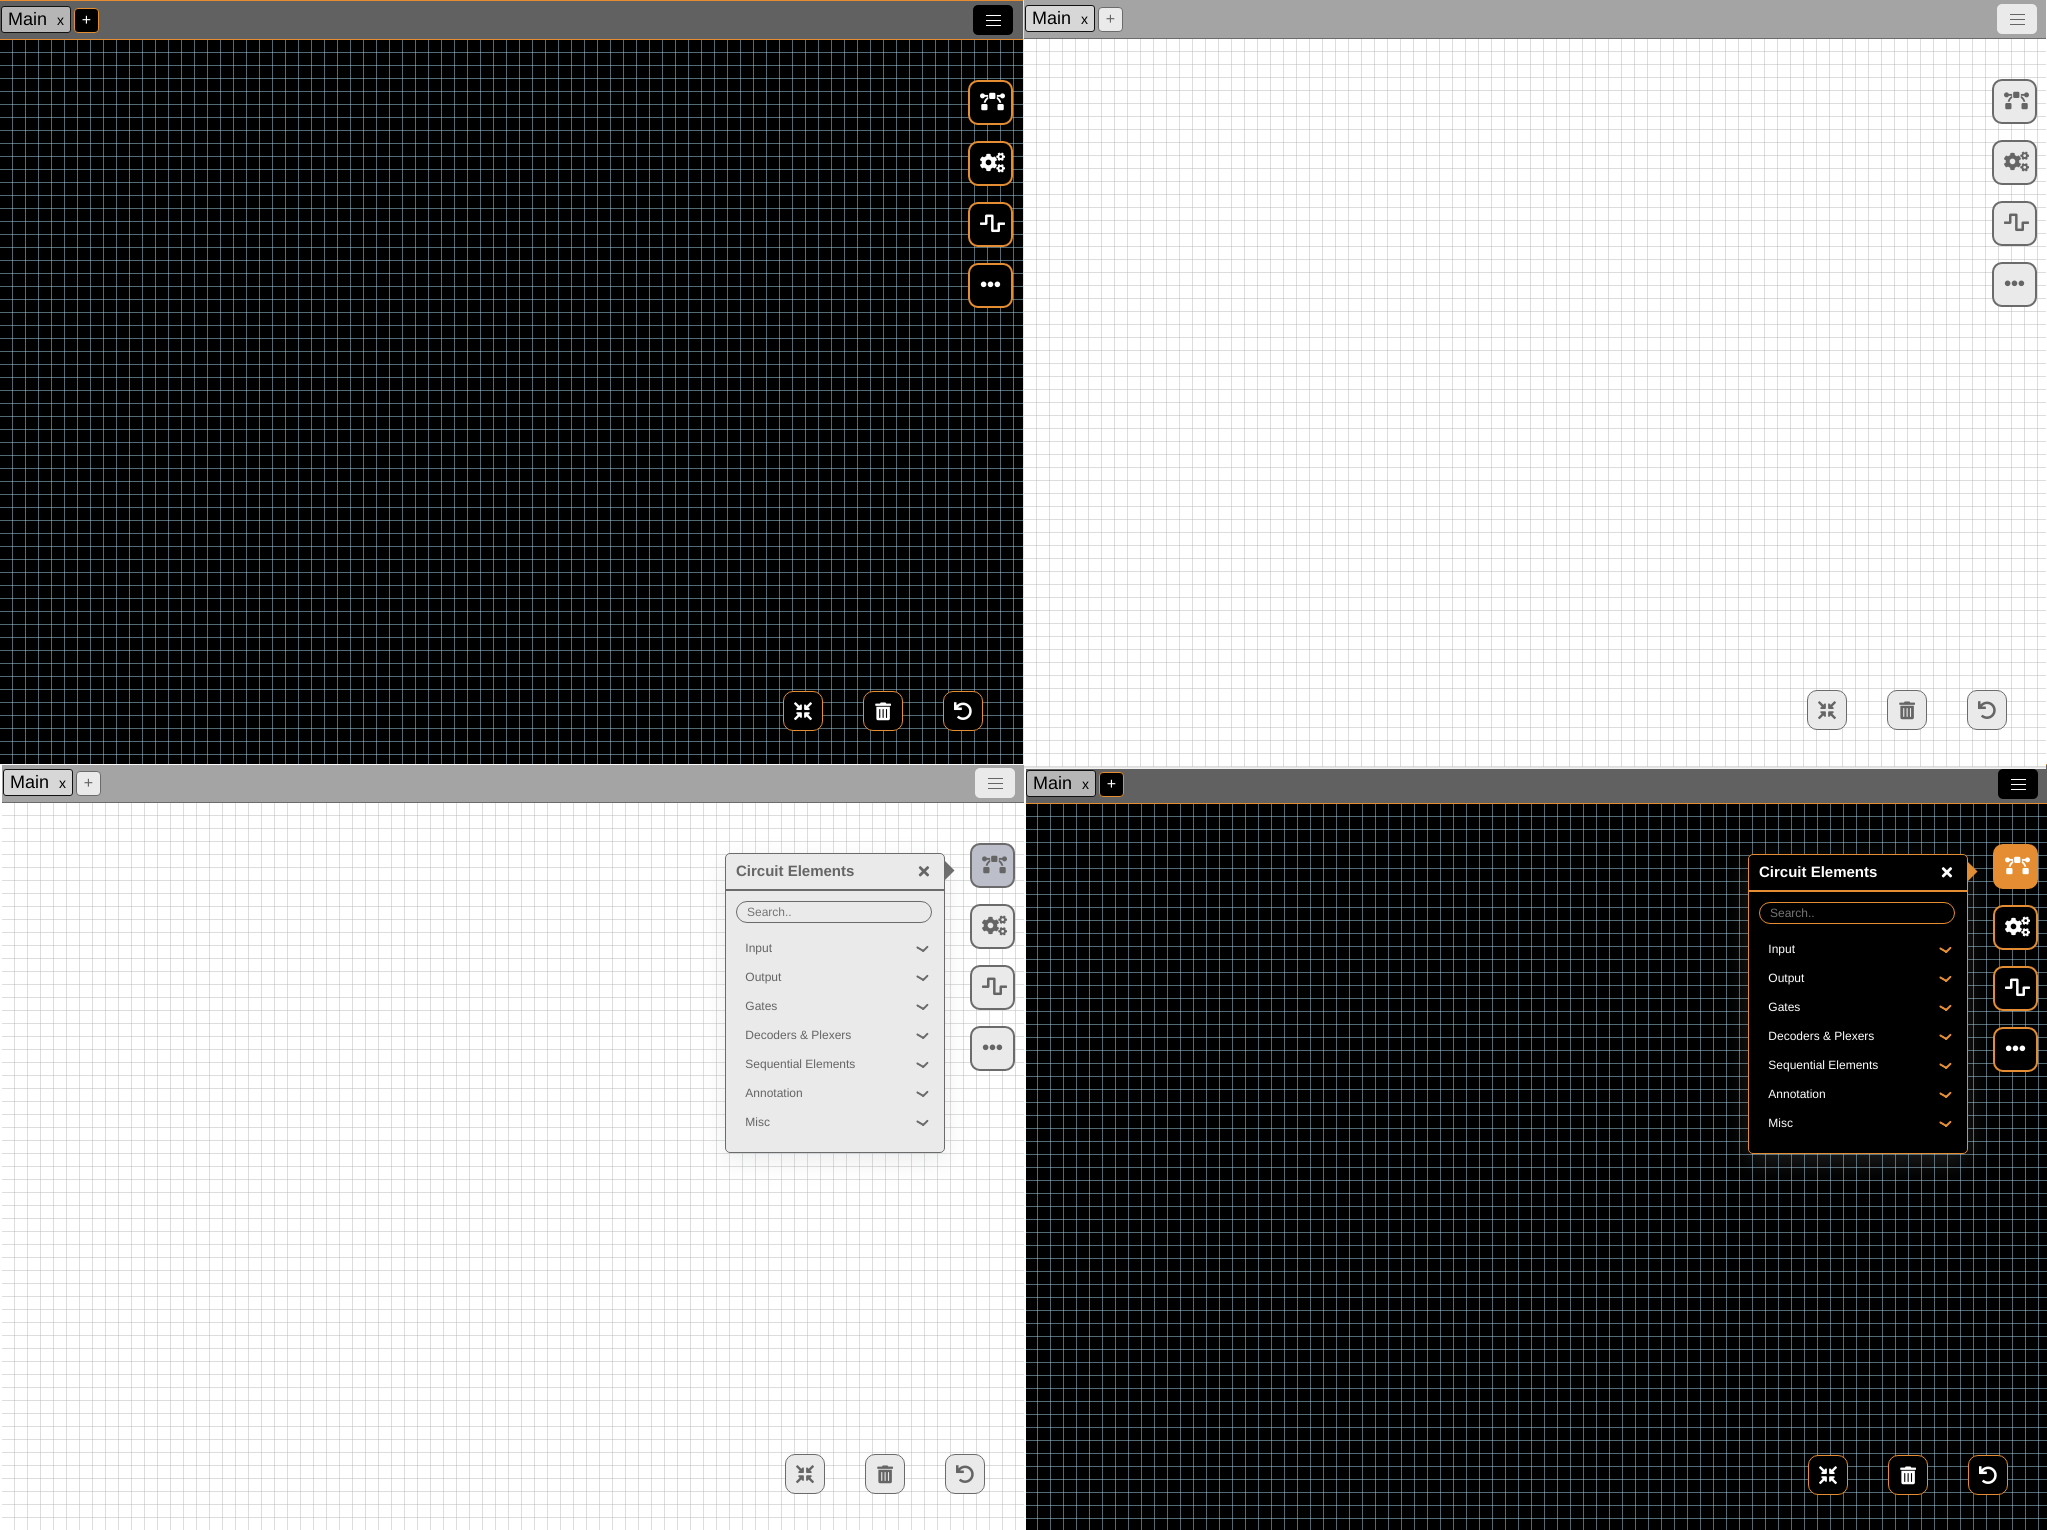The width and height of the screenshot is (2047, 1530).
Task: Click the ellipsis misc panel icon top-right canvas
Action: coord(2014,285)
